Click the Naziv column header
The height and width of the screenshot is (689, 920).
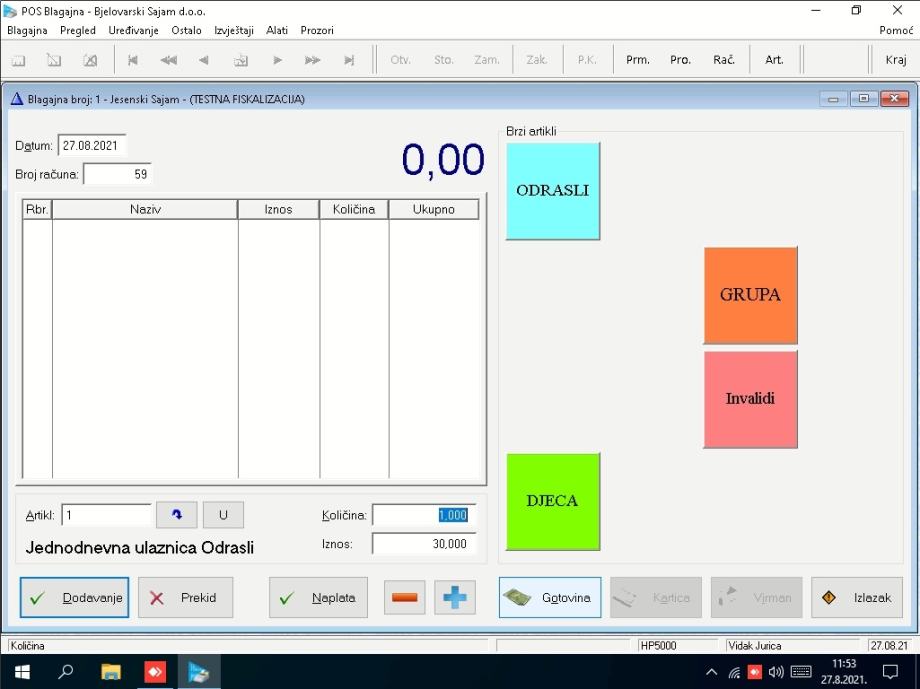click(145, 210)
